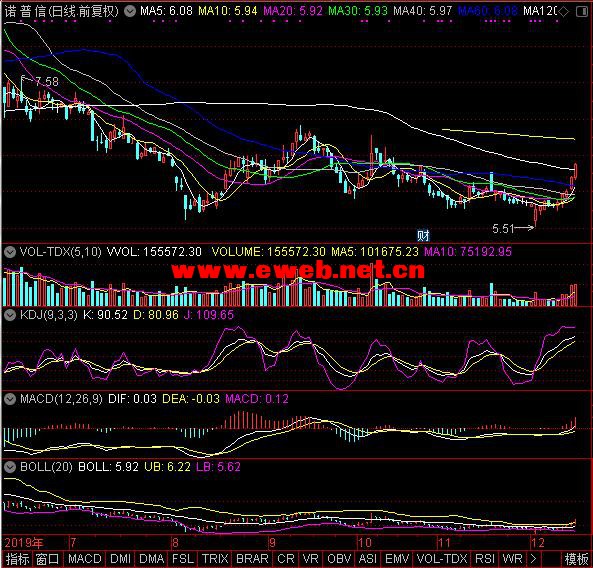Open the BOLL panel dropdown arrow
This screenshot has width=593, height=568.
click(x=10, y=467)
